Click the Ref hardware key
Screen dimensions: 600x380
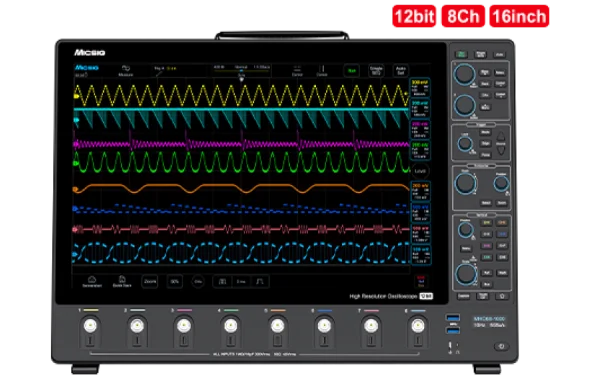[486, 273]
